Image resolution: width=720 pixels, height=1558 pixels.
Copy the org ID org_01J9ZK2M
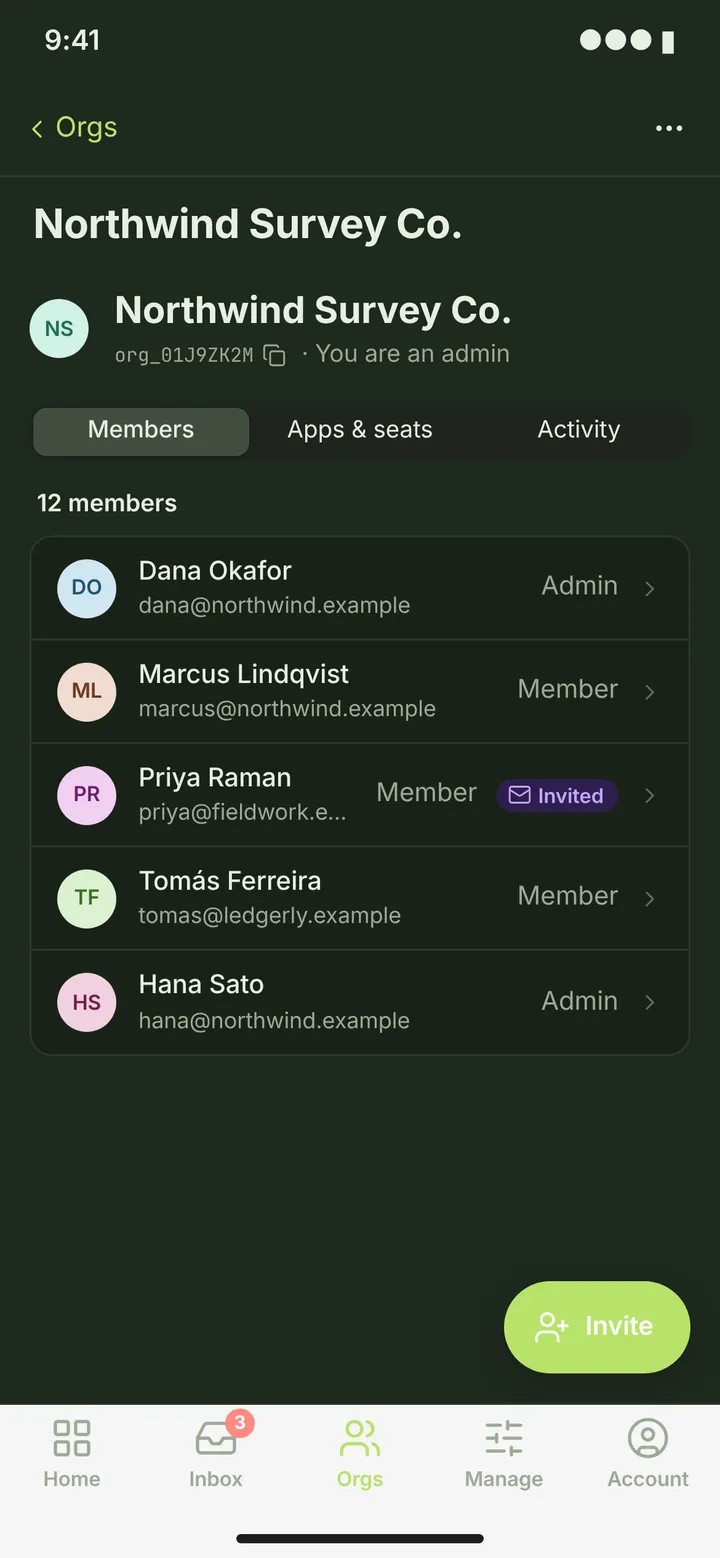coord(275,355)
